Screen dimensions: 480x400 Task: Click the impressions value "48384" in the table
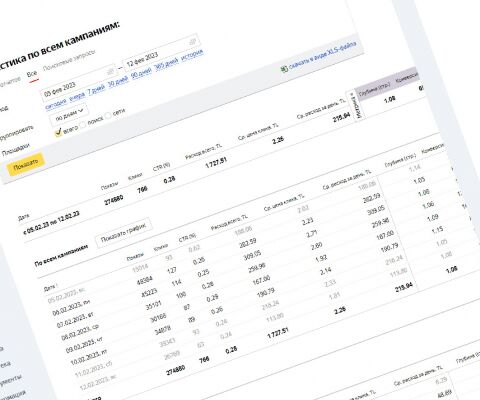(145, 280)
